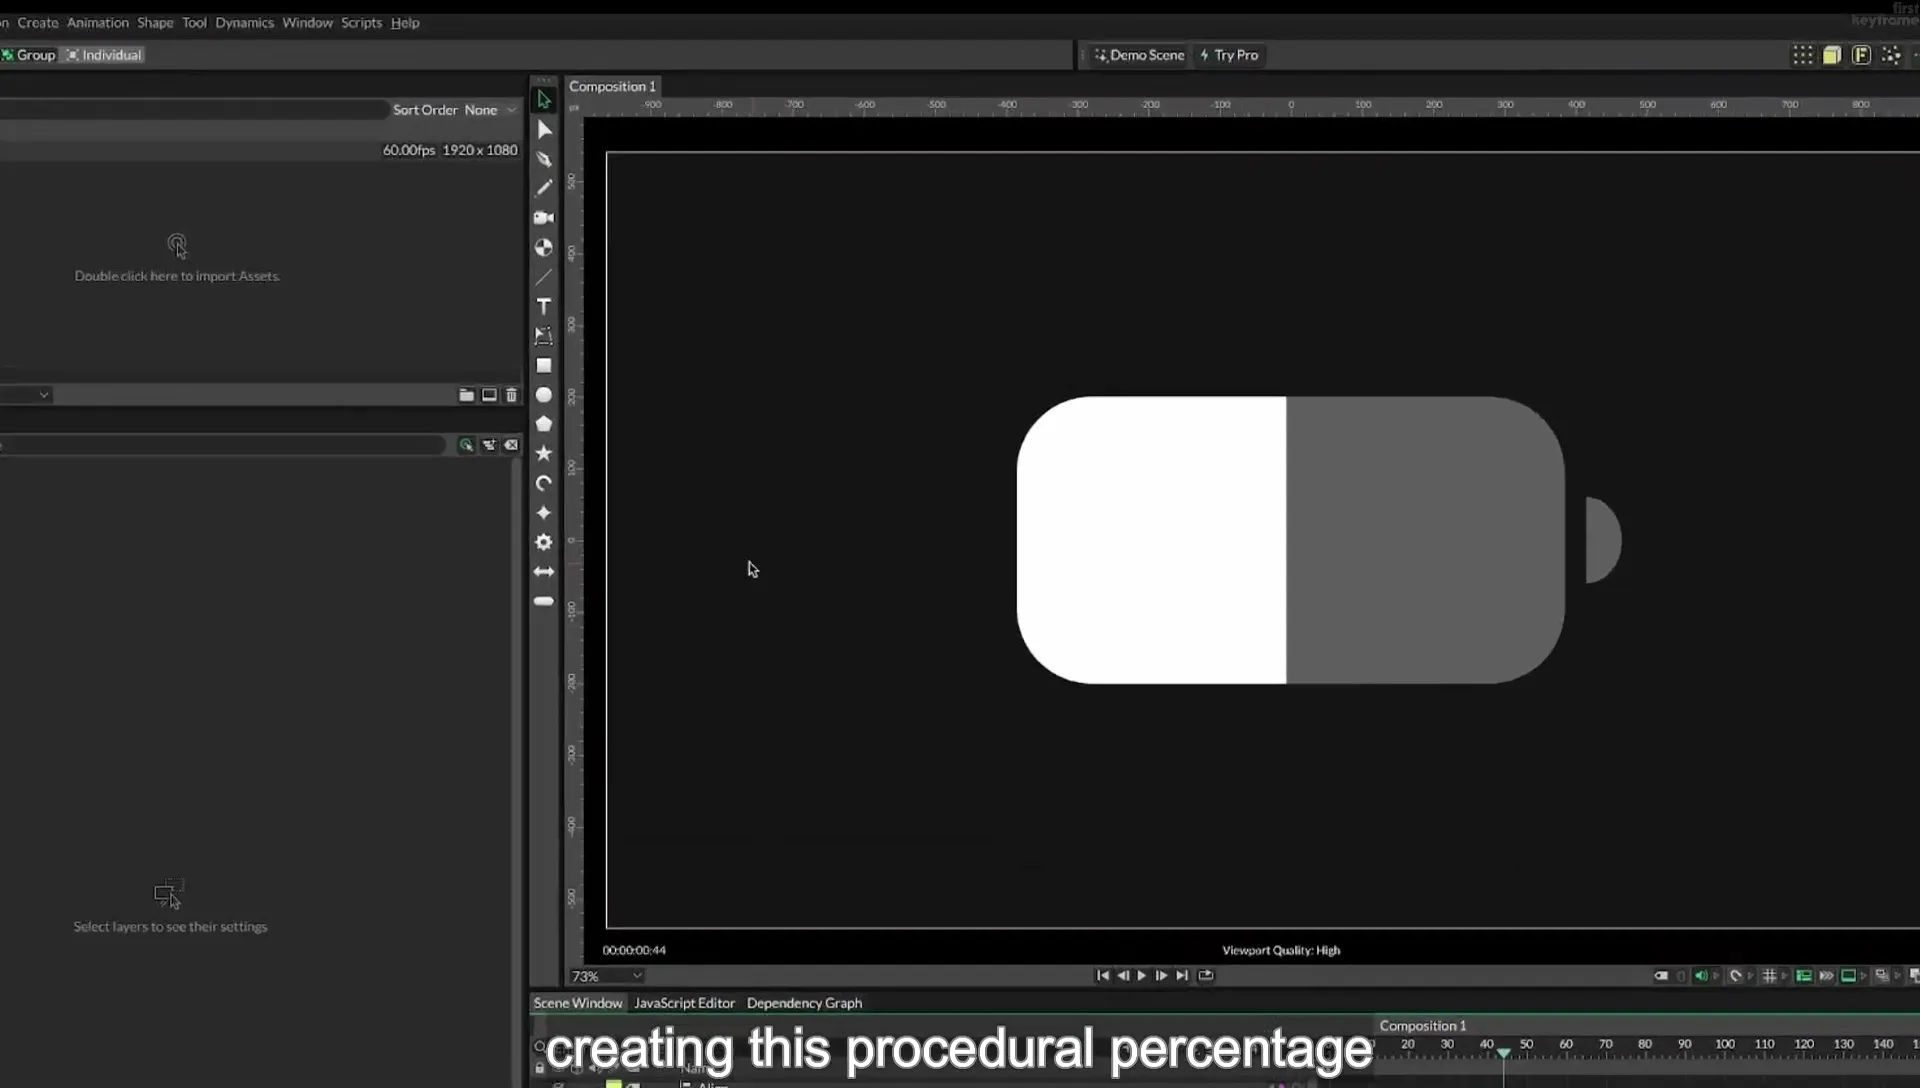The width and height of the screenshot is (1920, 1088).
Task: Select the Cog shape tool
Action: click(x=544, y=542)
